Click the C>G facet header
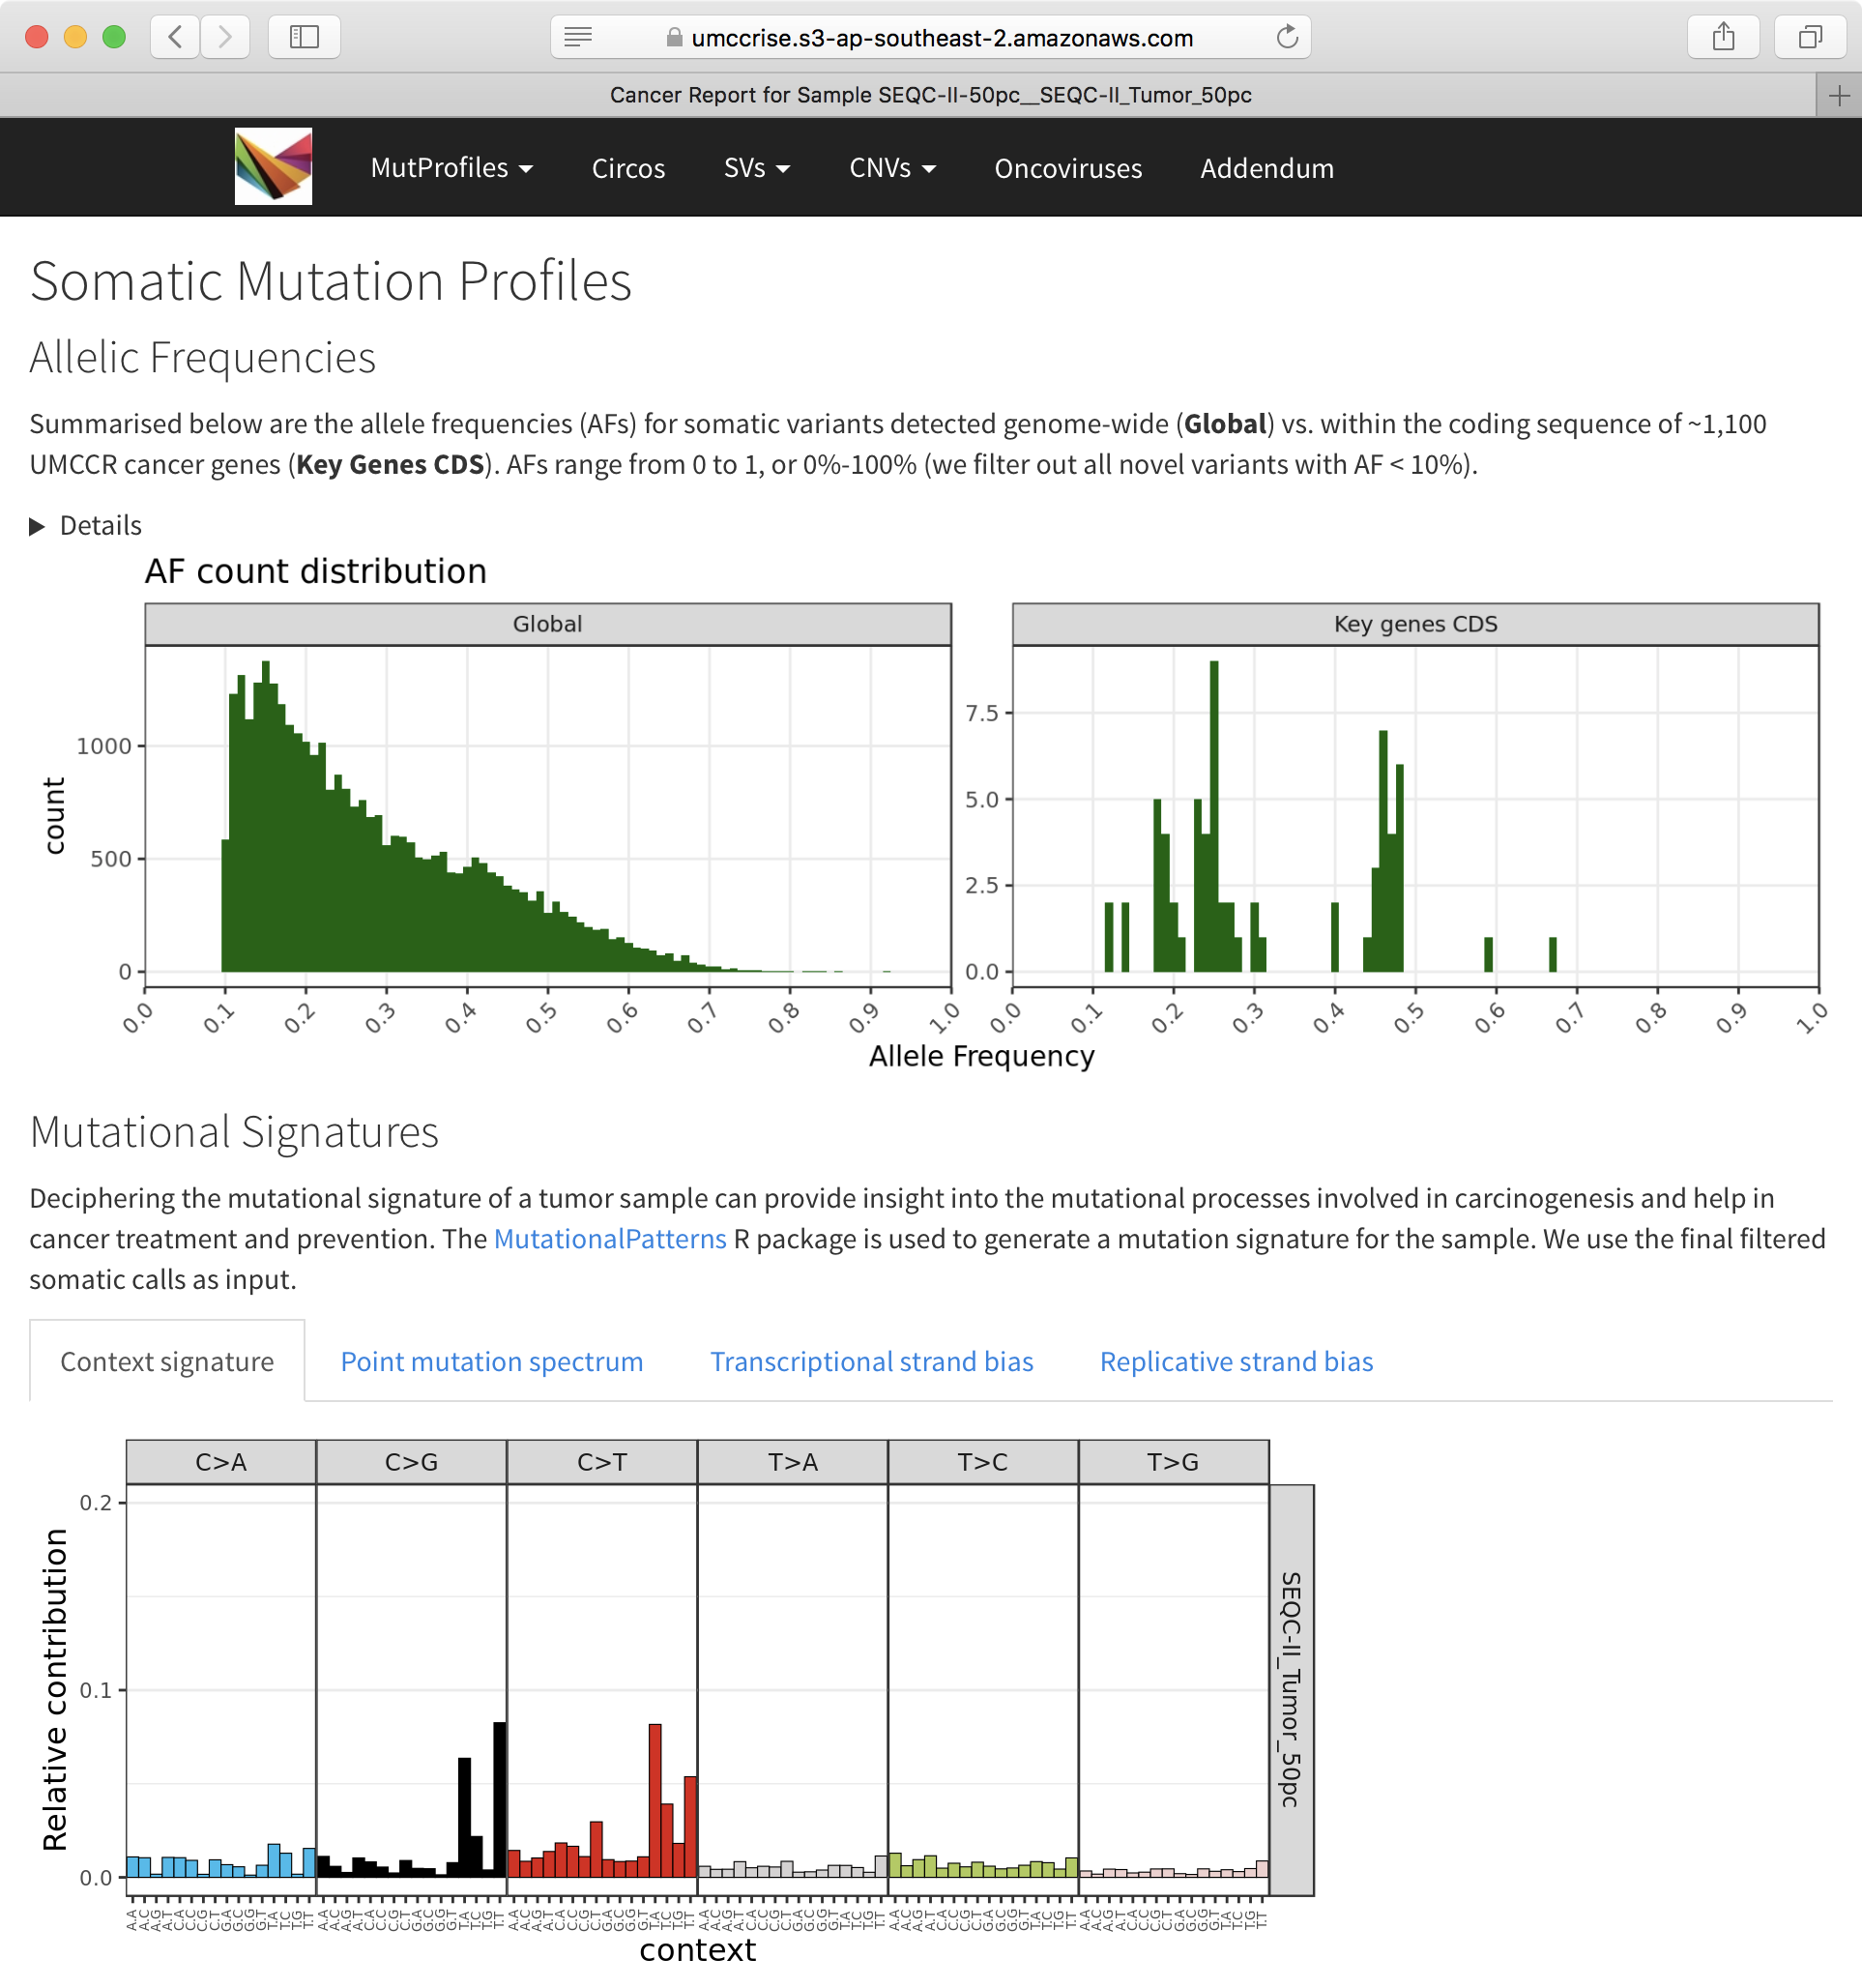Screen dimensions: 1862x1988 pyautogui.click(x=411, y=1462)
